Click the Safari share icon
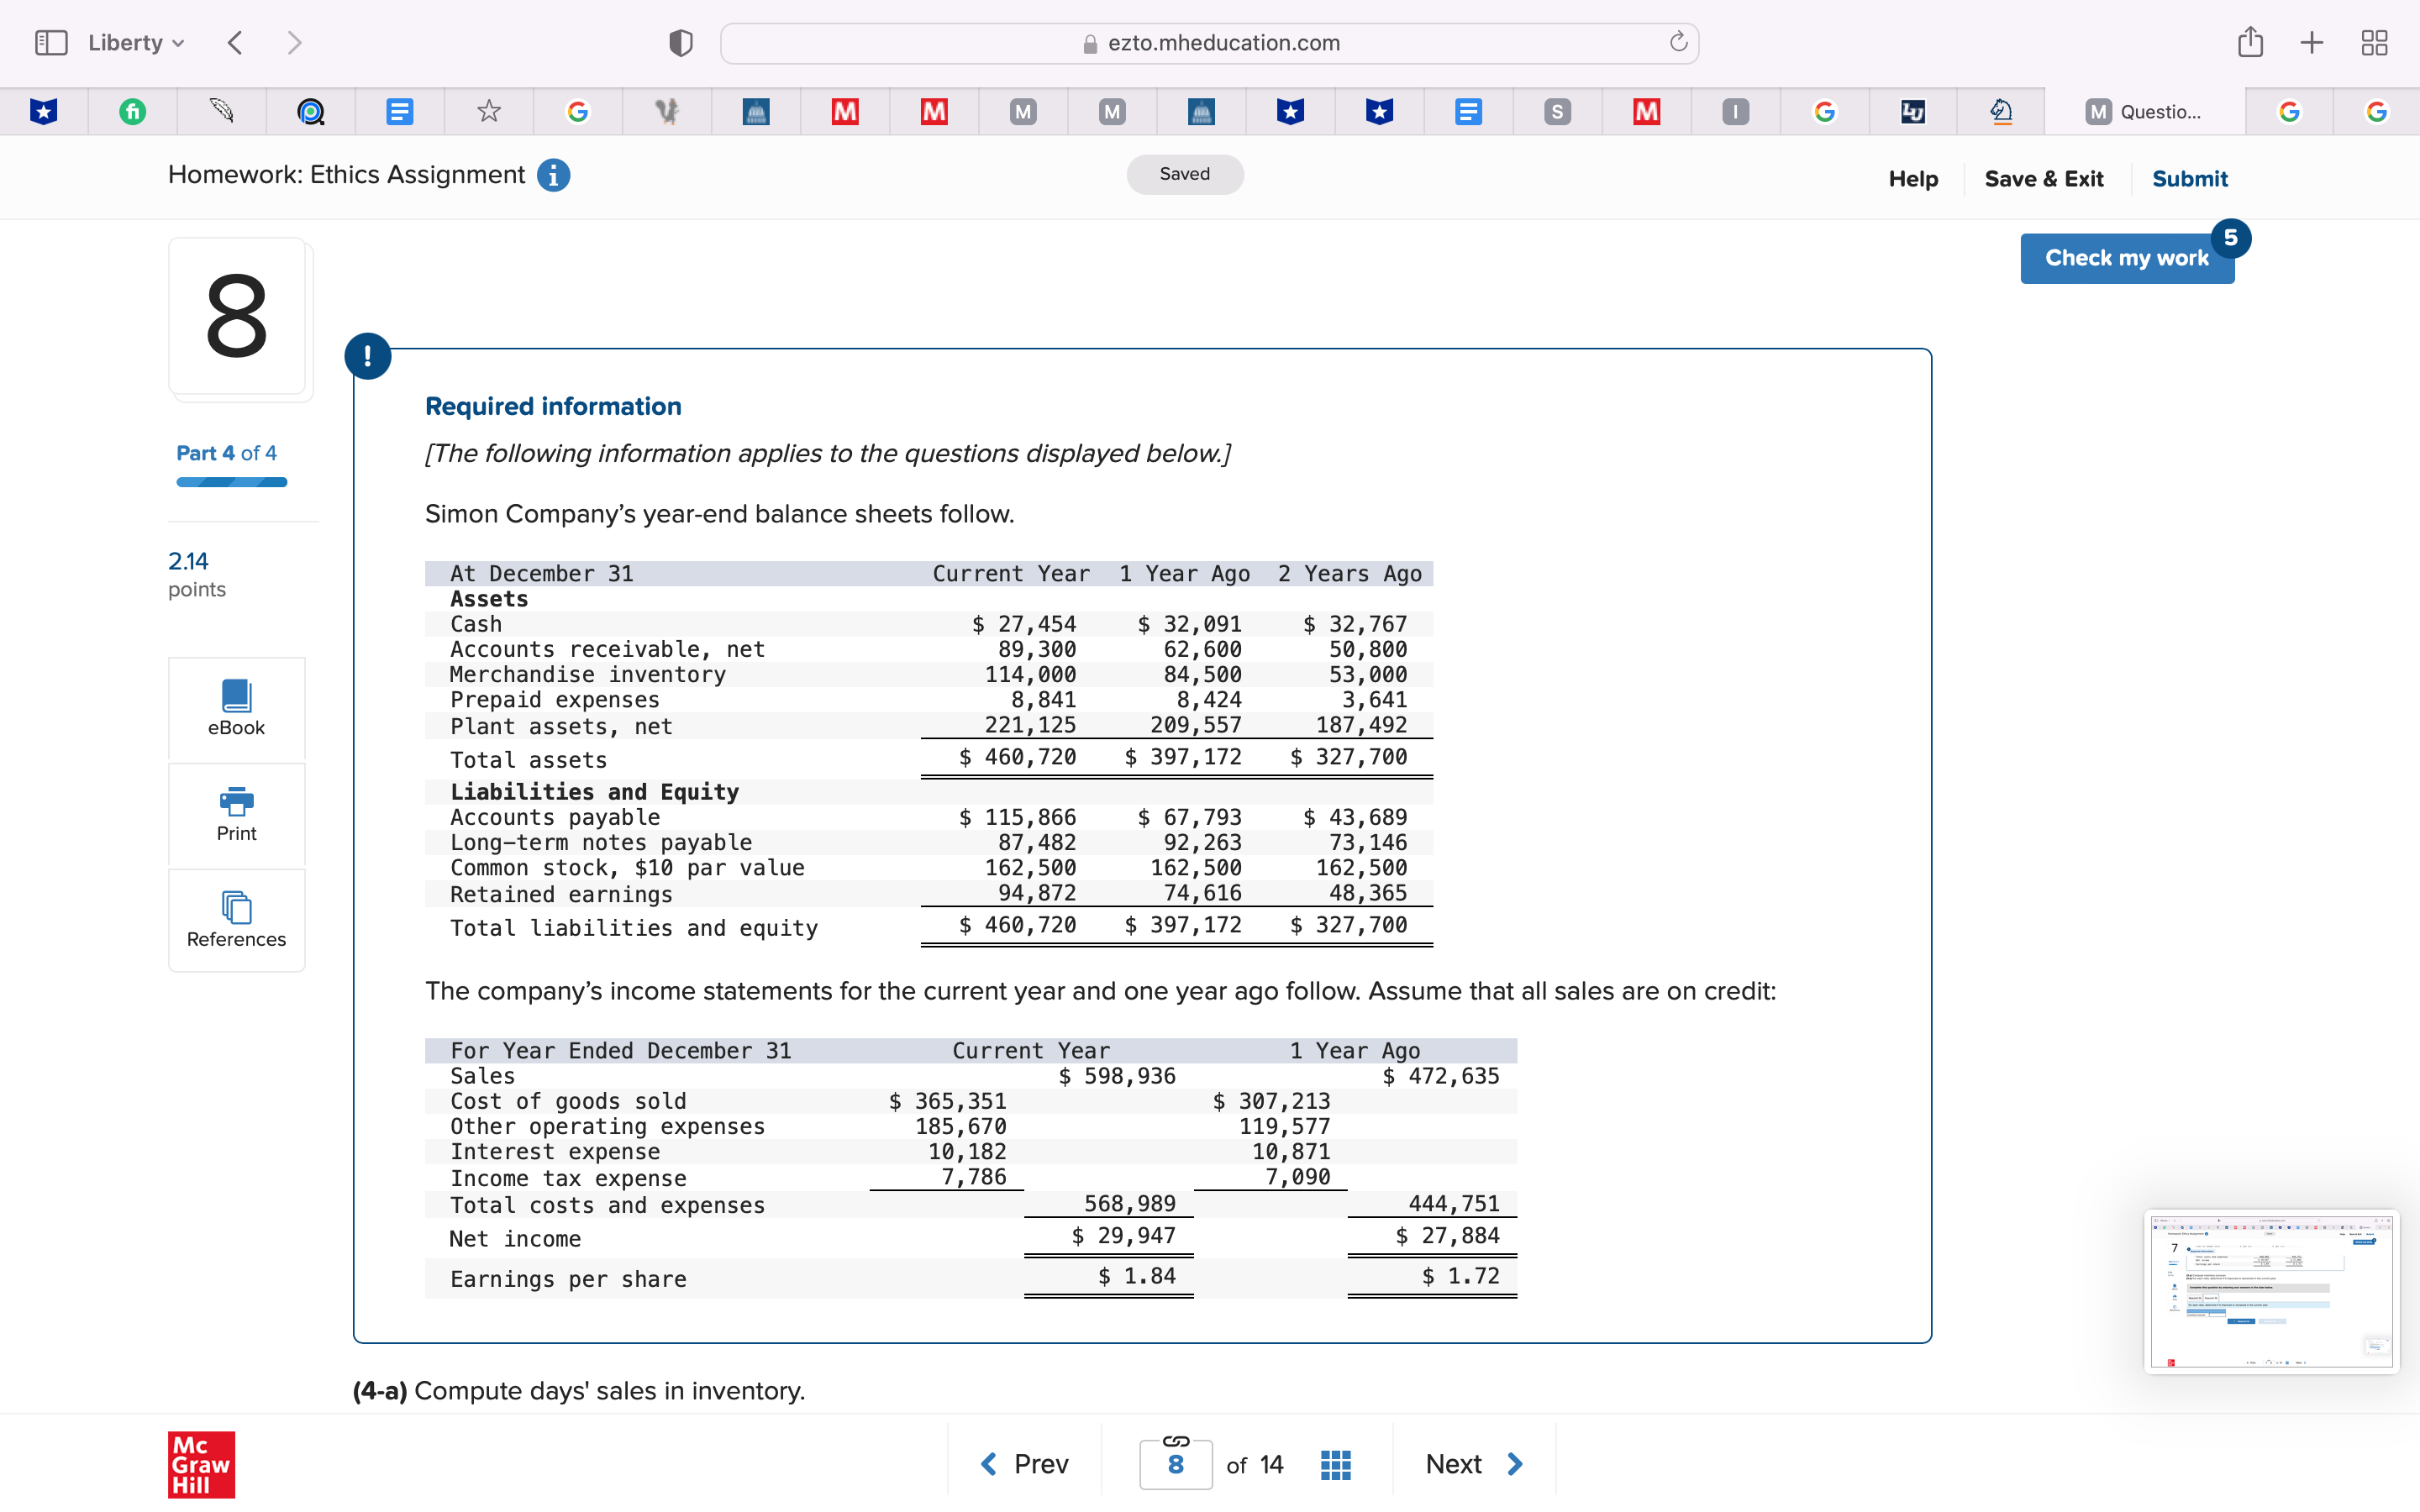Image resolution: width=2420 pixels, height=1512 pixels. click(x=2251, y=42)
